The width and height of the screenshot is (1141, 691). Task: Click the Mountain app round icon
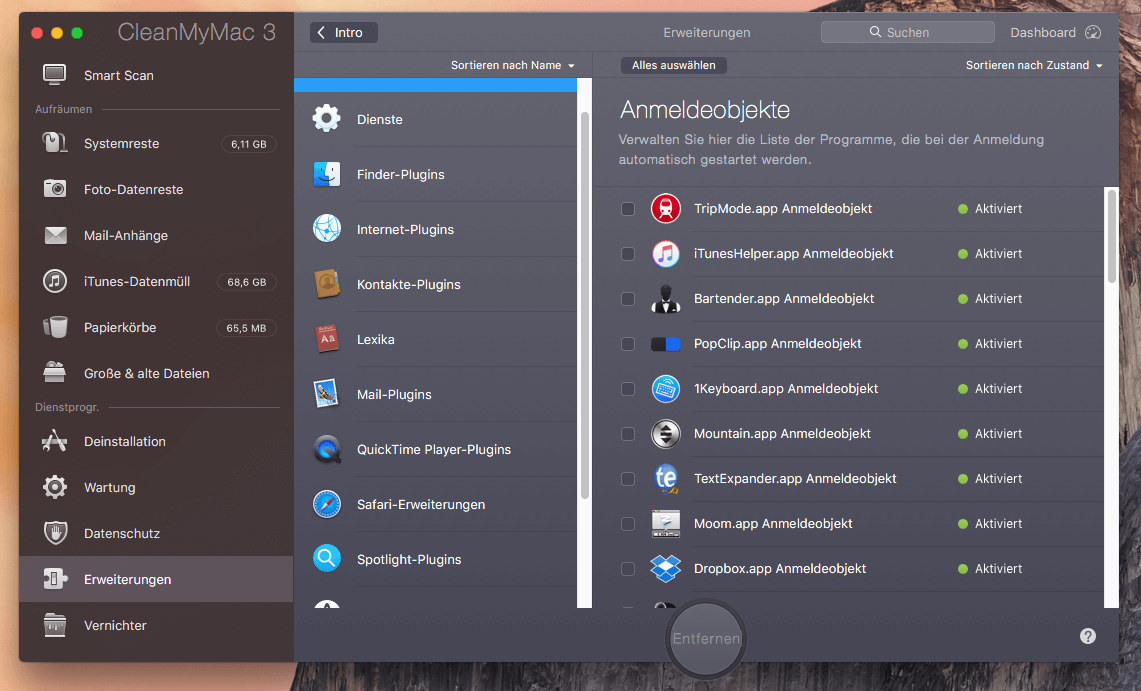pyautogui.click(x=665, y=434)
